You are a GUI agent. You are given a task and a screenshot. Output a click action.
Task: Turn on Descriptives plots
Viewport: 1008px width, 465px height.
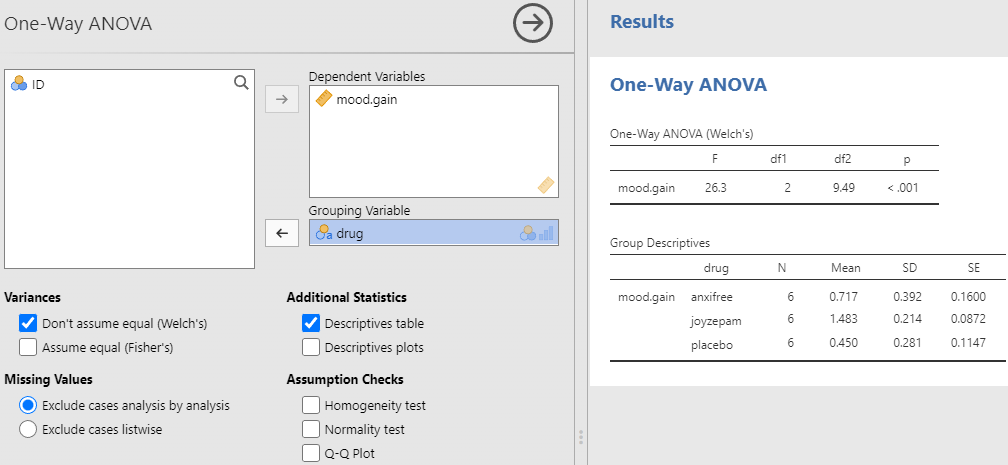tap(311, 347)
